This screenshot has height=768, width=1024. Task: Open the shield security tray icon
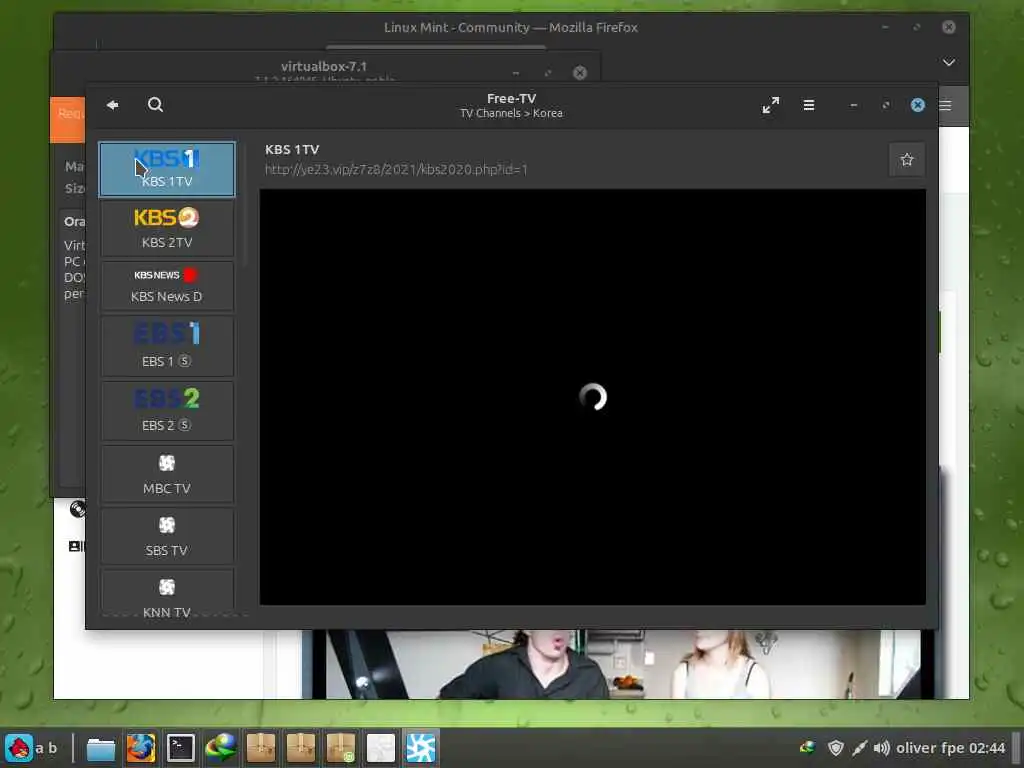click(x=835, y=748)
